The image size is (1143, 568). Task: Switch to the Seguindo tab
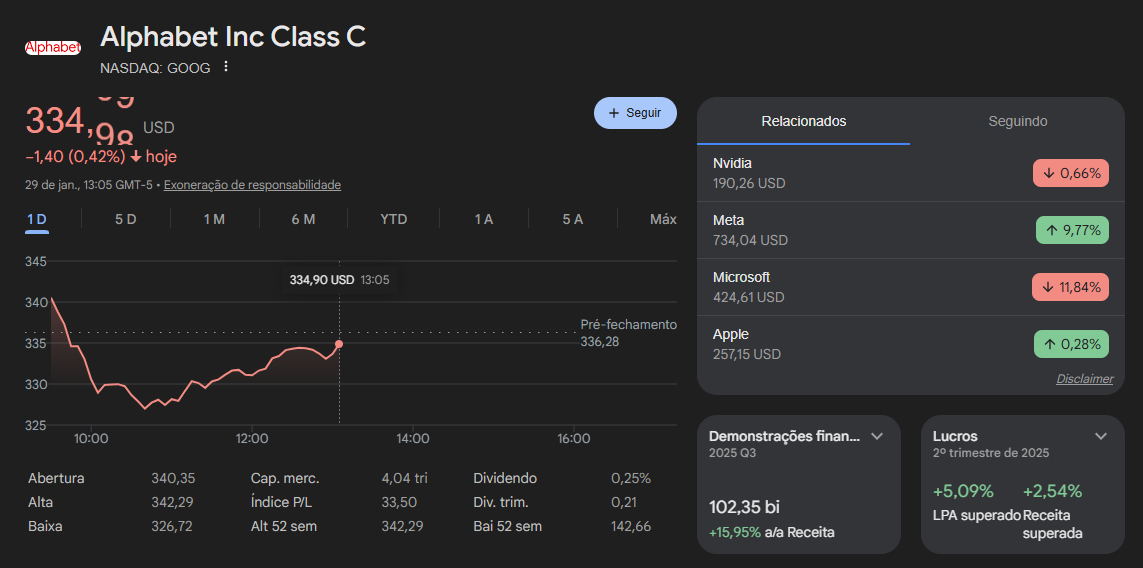(x=1017, y=121)
